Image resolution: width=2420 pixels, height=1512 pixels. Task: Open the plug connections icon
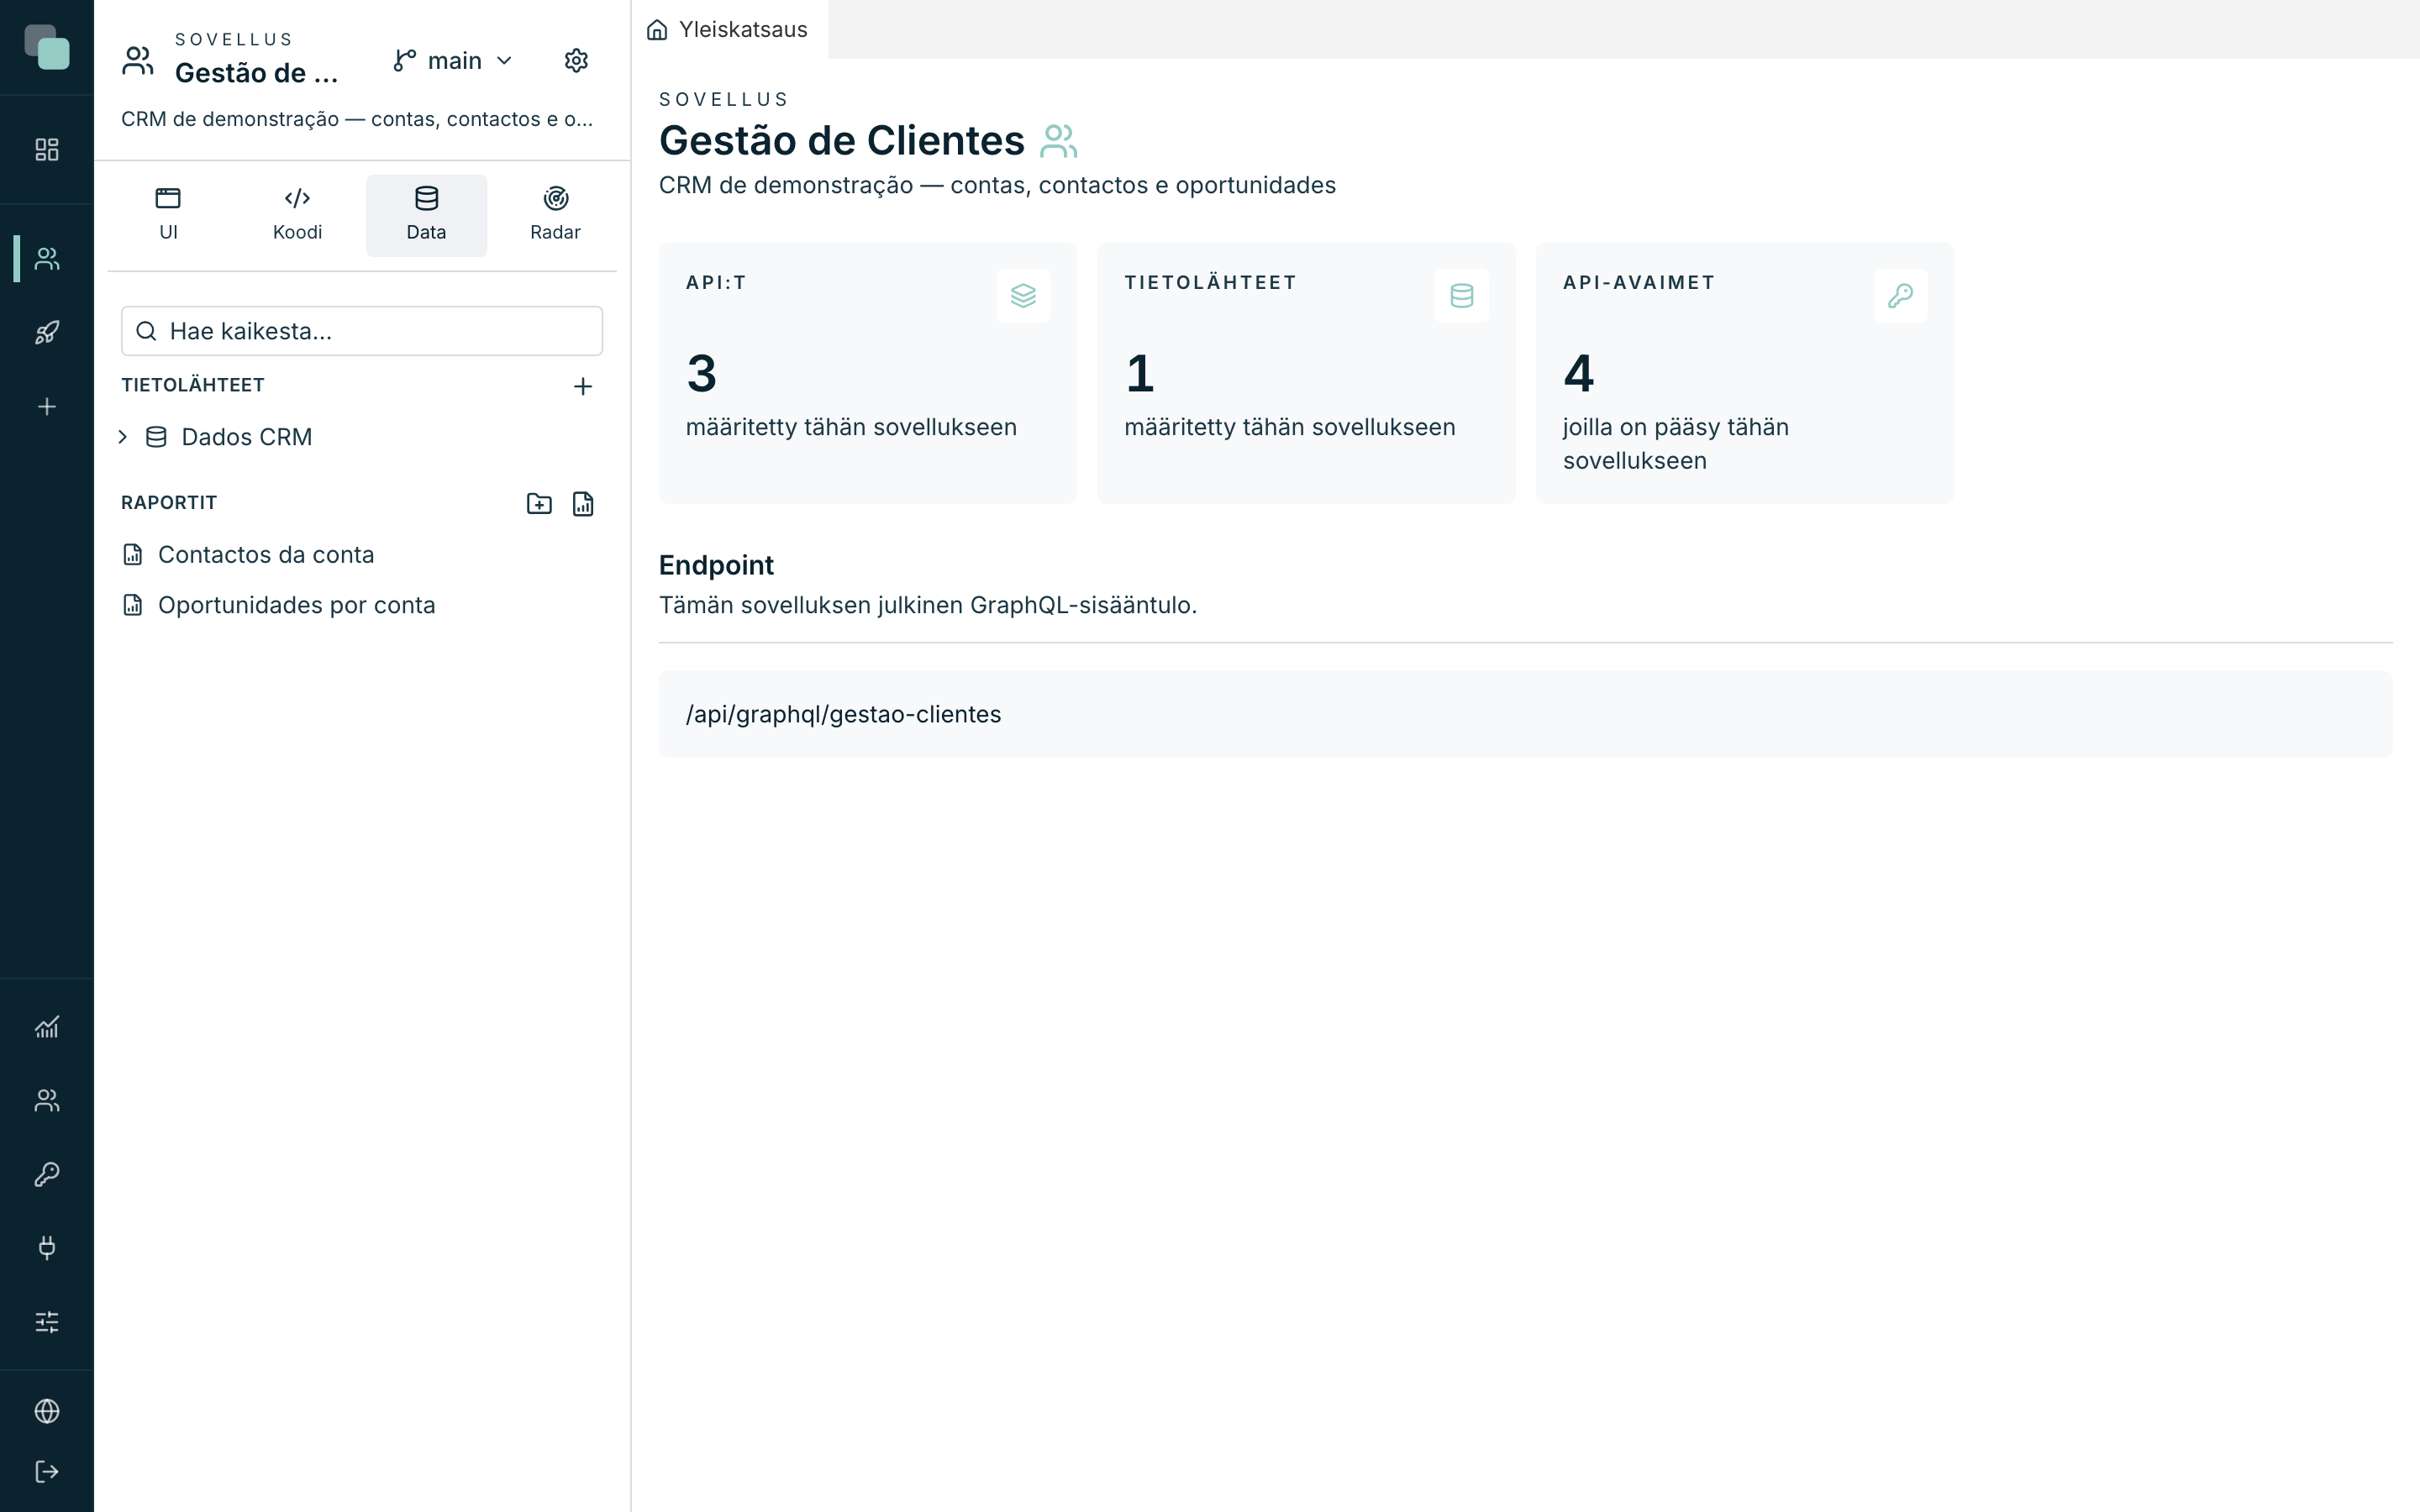pyautogui.click(x=47, y=1248)
